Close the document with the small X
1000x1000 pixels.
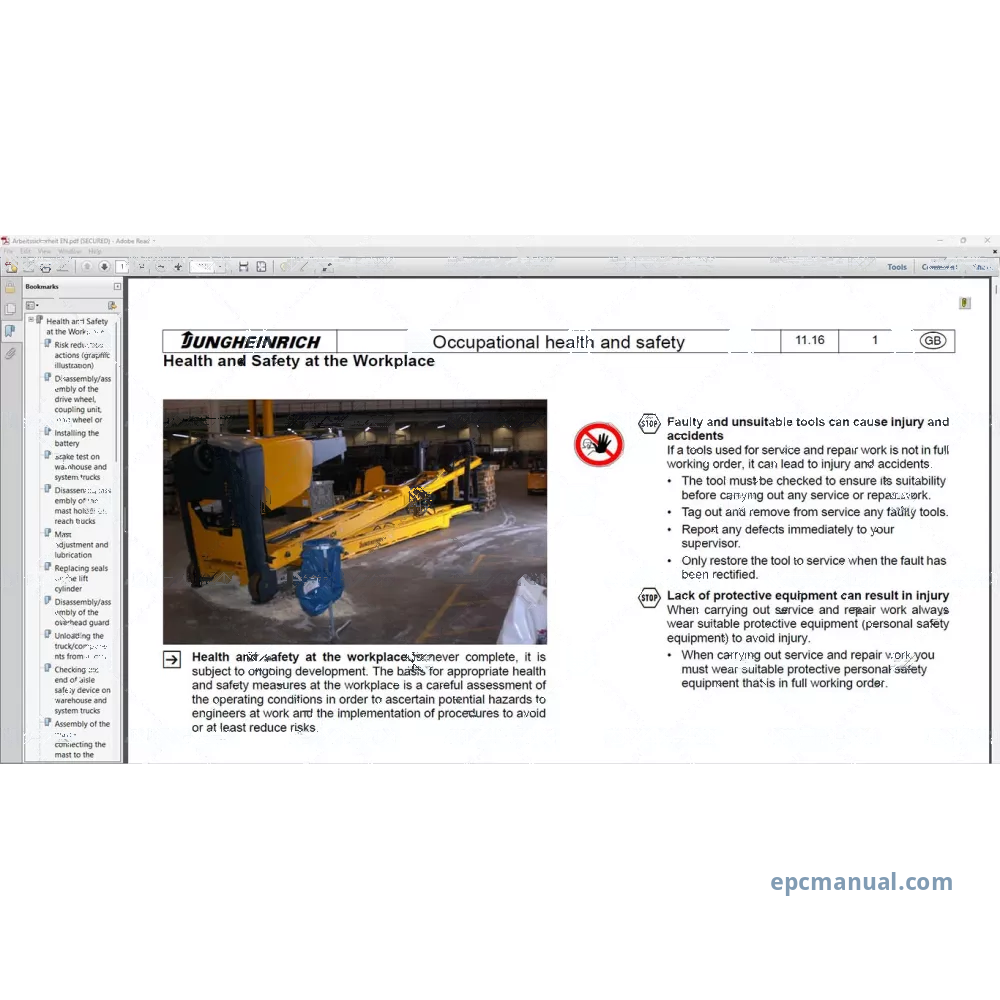coord(994,252)
